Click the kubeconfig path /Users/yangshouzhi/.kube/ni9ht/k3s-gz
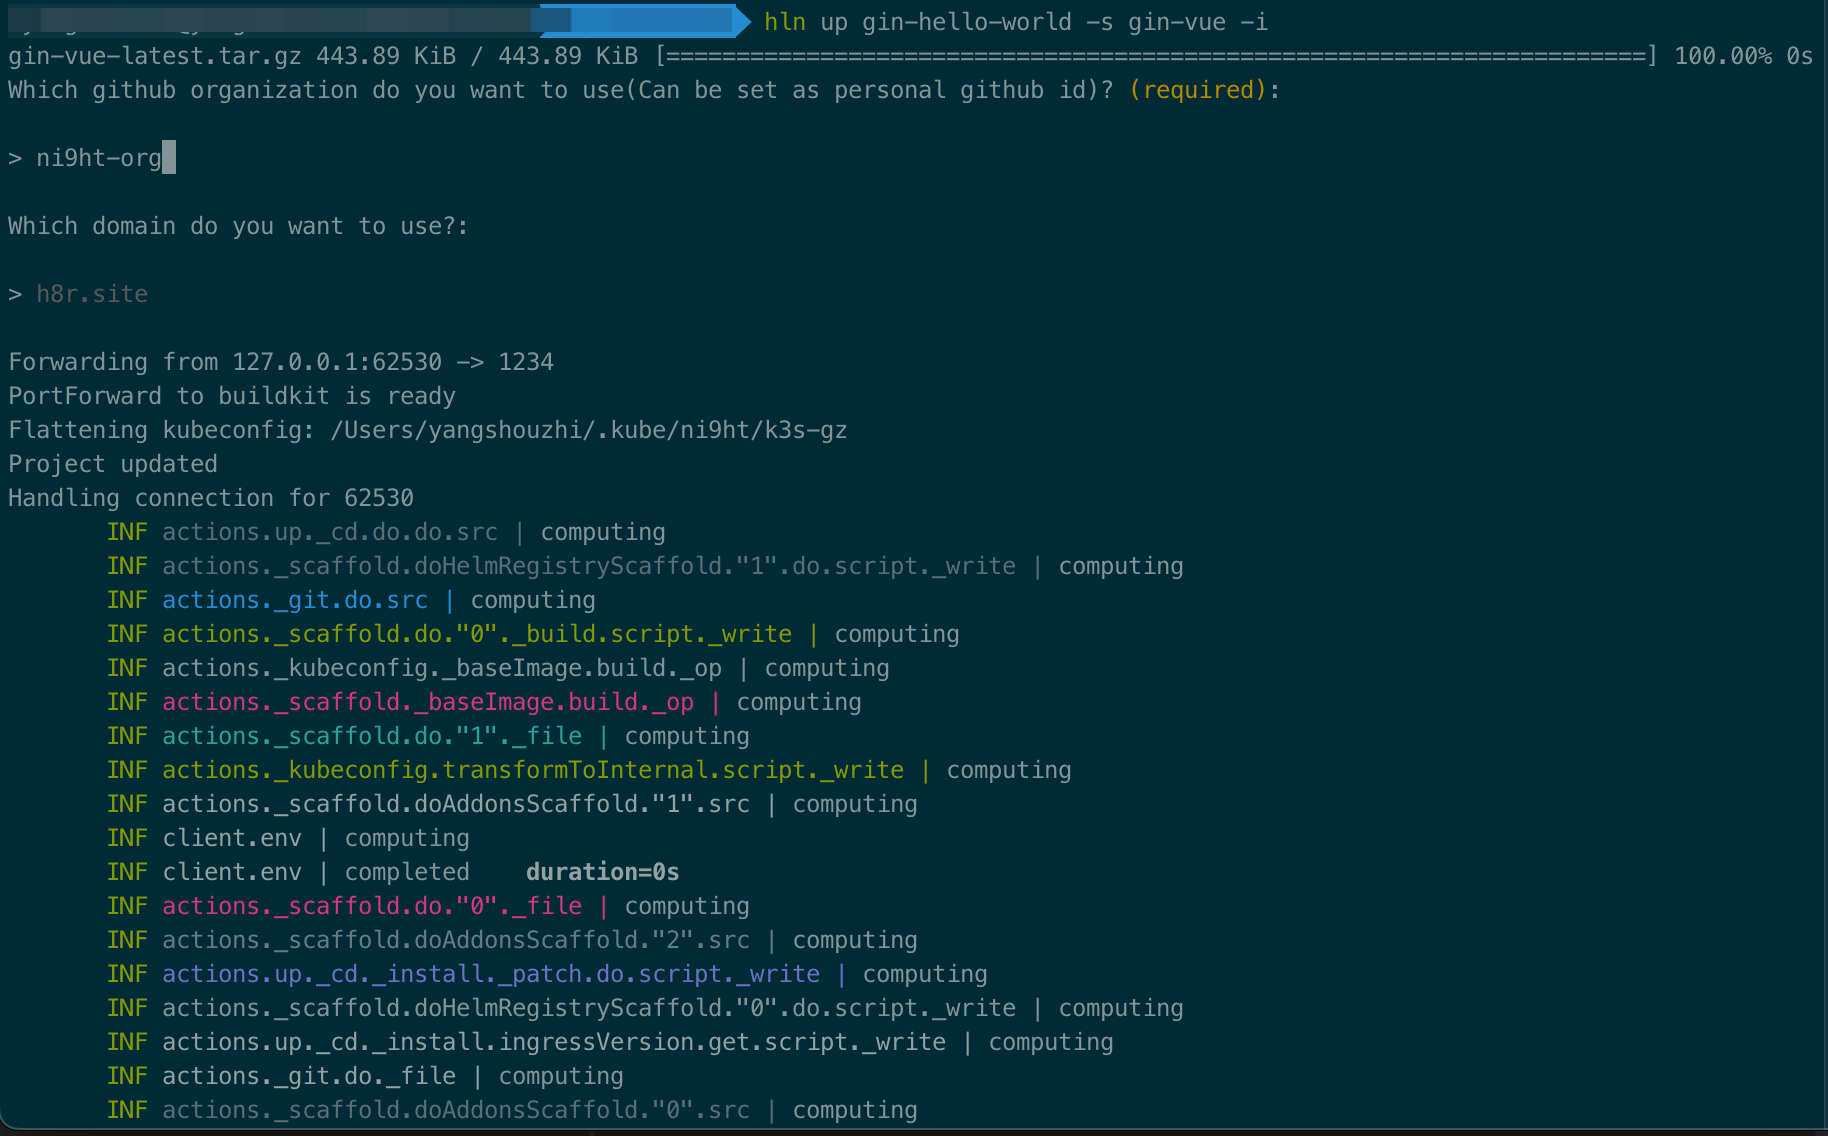Image resolution: width=1828 pixels, height=1136 pixels. pos(588,430)
